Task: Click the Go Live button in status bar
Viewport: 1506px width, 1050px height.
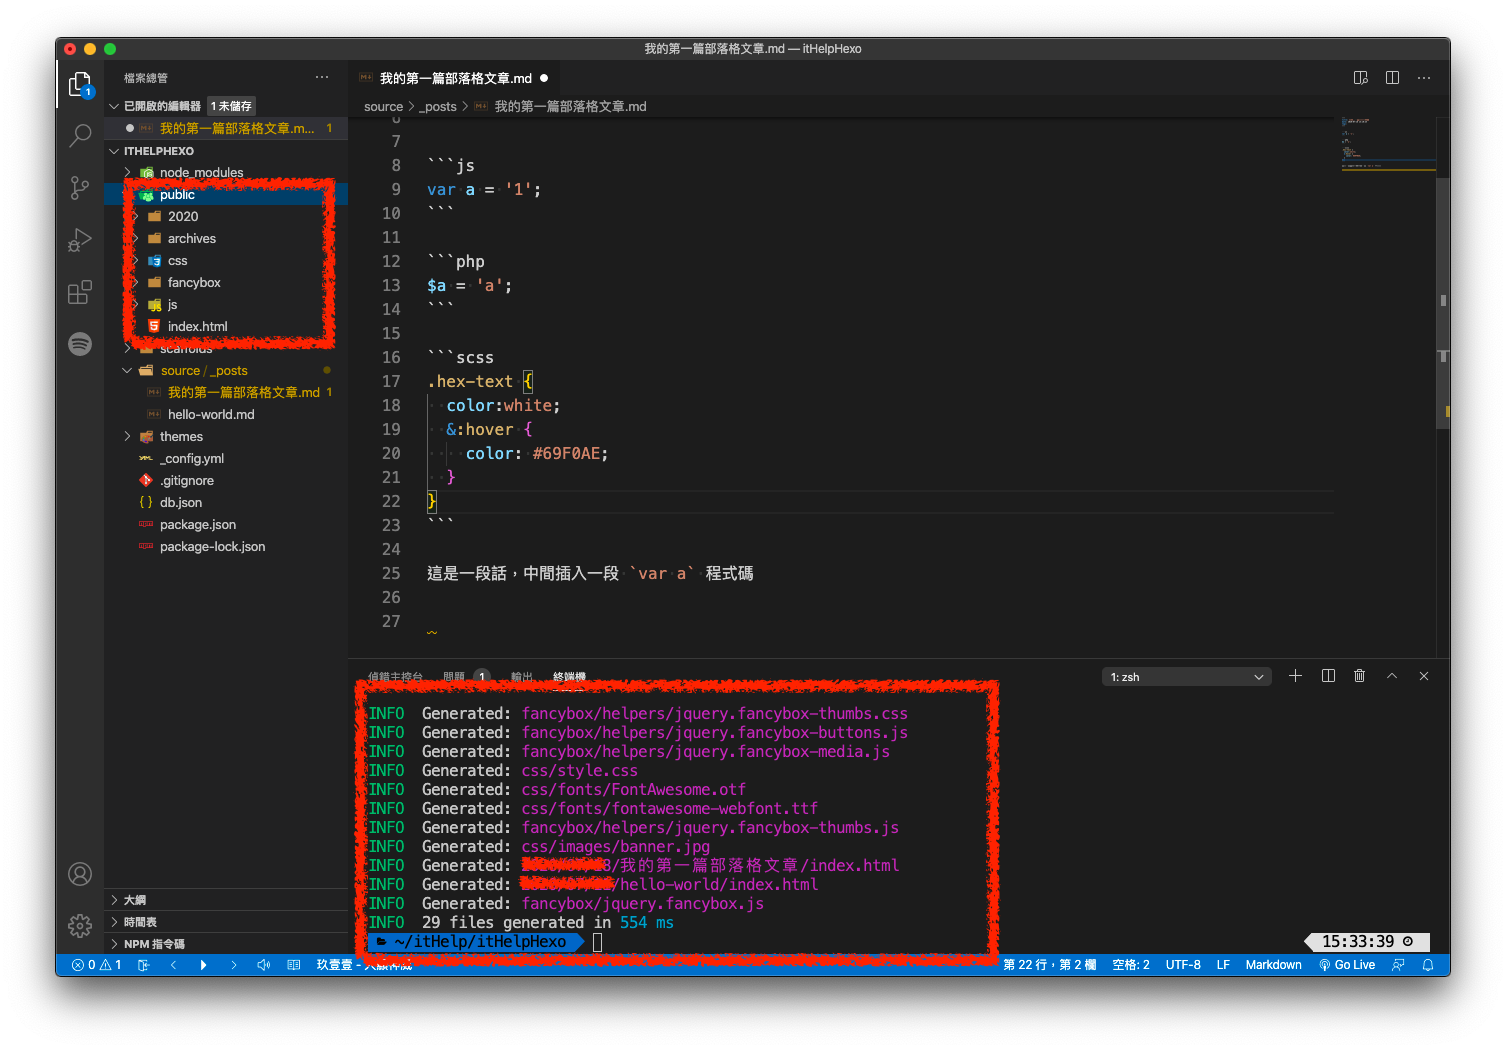Action: click(x=1347, y=965)
